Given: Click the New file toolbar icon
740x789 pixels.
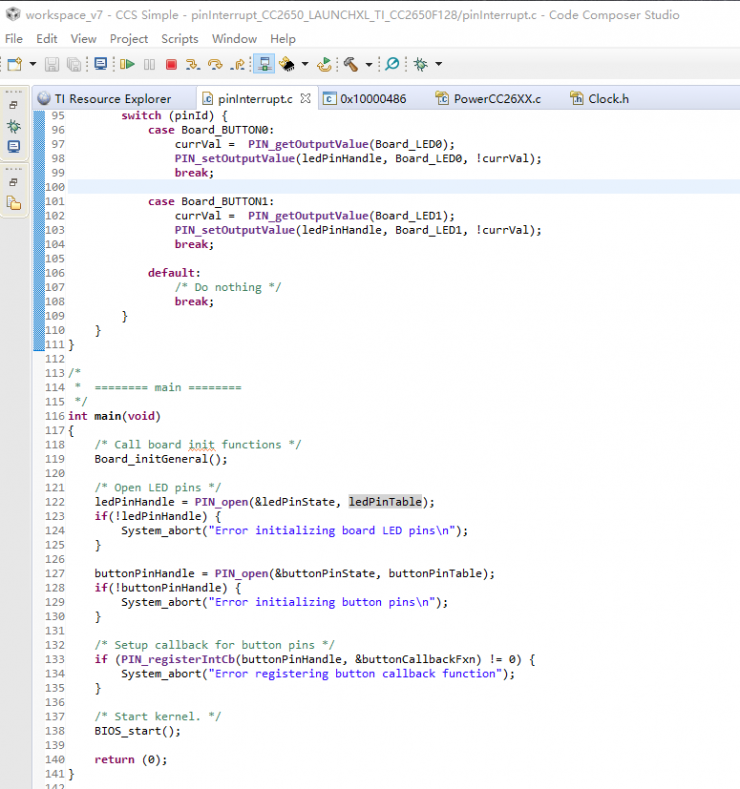Looking at the screenshot, I should point(14,64).
